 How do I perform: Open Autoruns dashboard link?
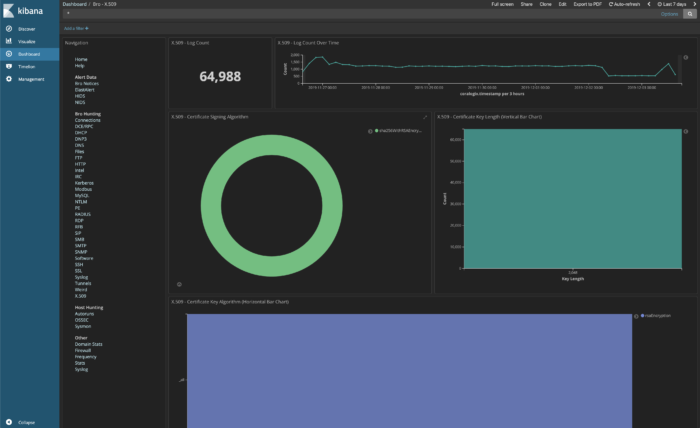point(84,314)
